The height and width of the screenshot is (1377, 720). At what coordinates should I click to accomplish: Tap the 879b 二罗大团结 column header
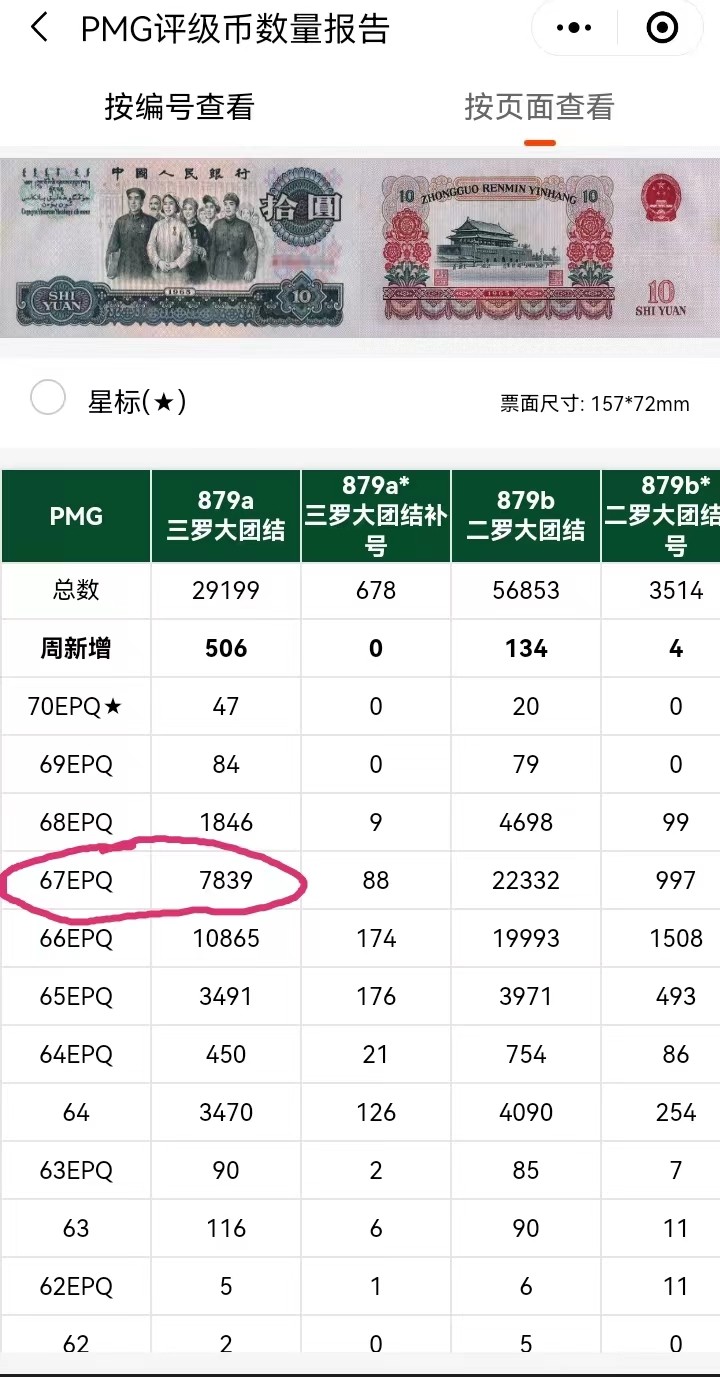pyautogui.click(x=526, y=516)
